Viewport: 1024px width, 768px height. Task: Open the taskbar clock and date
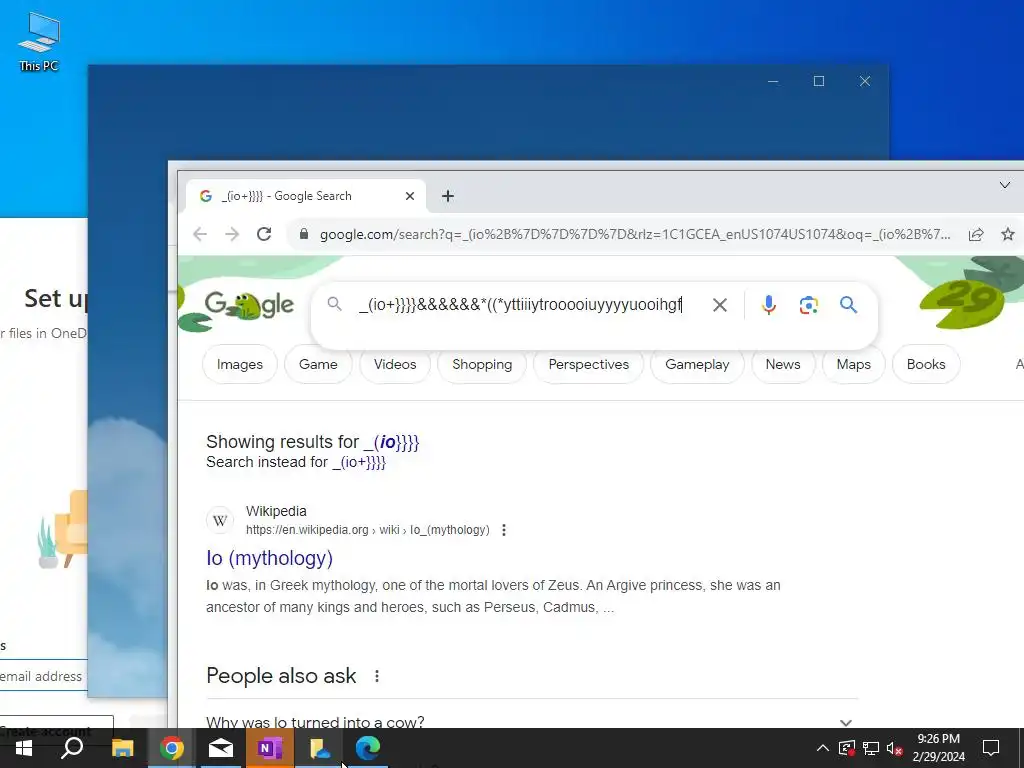(x=938, y=748)
